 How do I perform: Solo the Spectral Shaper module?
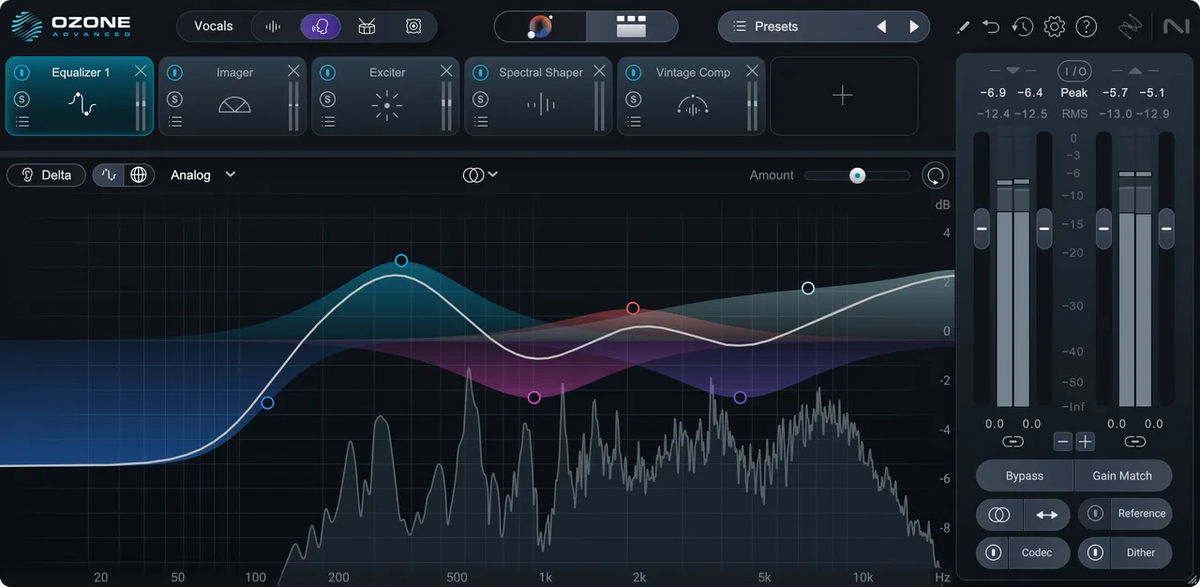click(x=481, y=99)
